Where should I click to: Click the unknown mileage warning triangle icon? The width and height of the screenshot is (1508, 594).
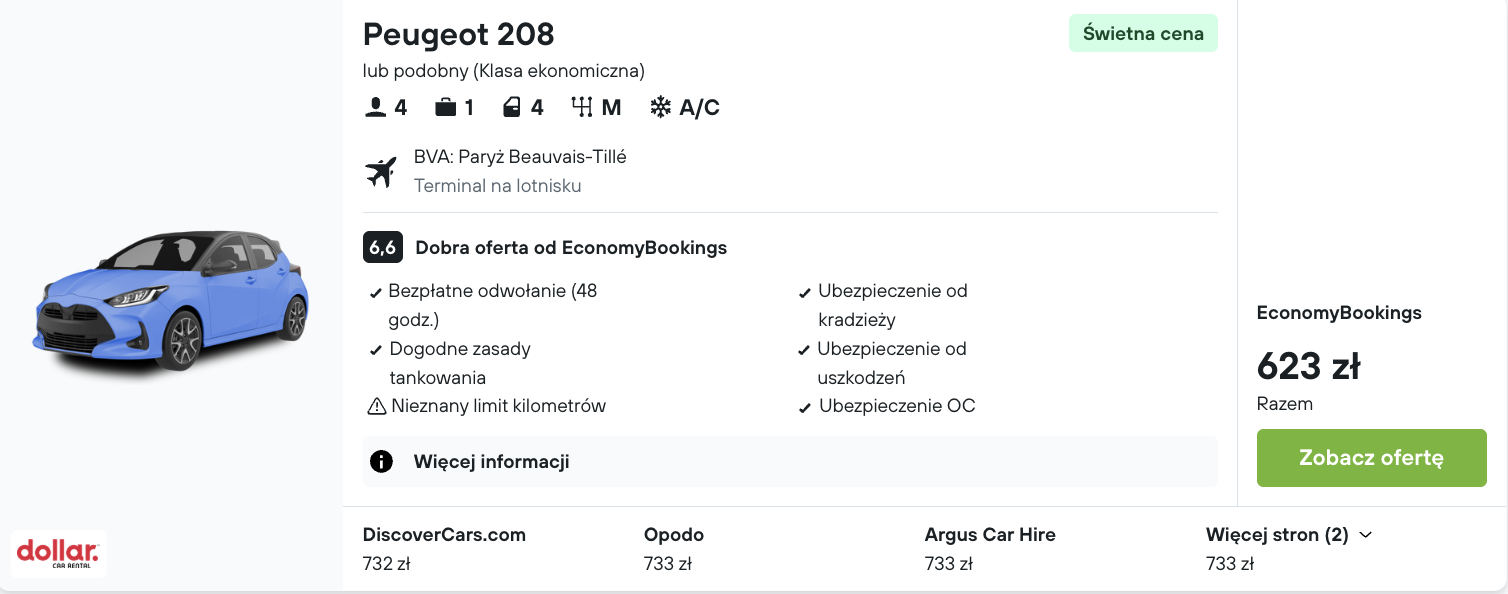(x=377, y=406)
